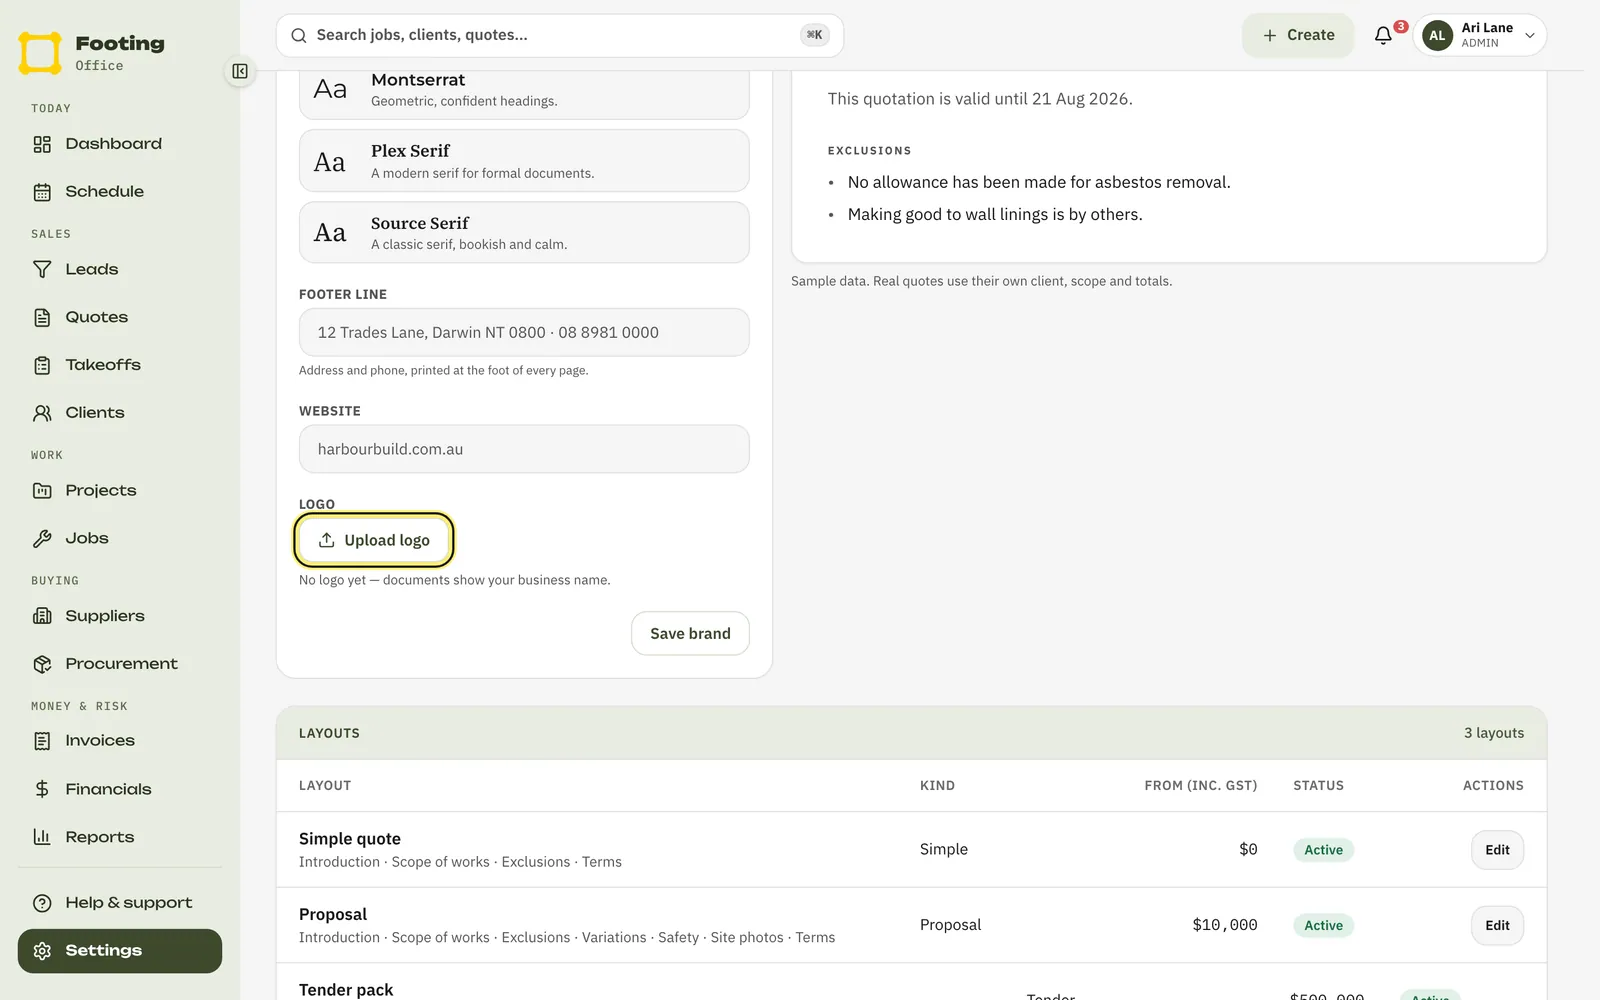The height and width of the screenshot is (1000, 1600).
Task: Open Procurement via its box icon
Action: coord(42,664)
